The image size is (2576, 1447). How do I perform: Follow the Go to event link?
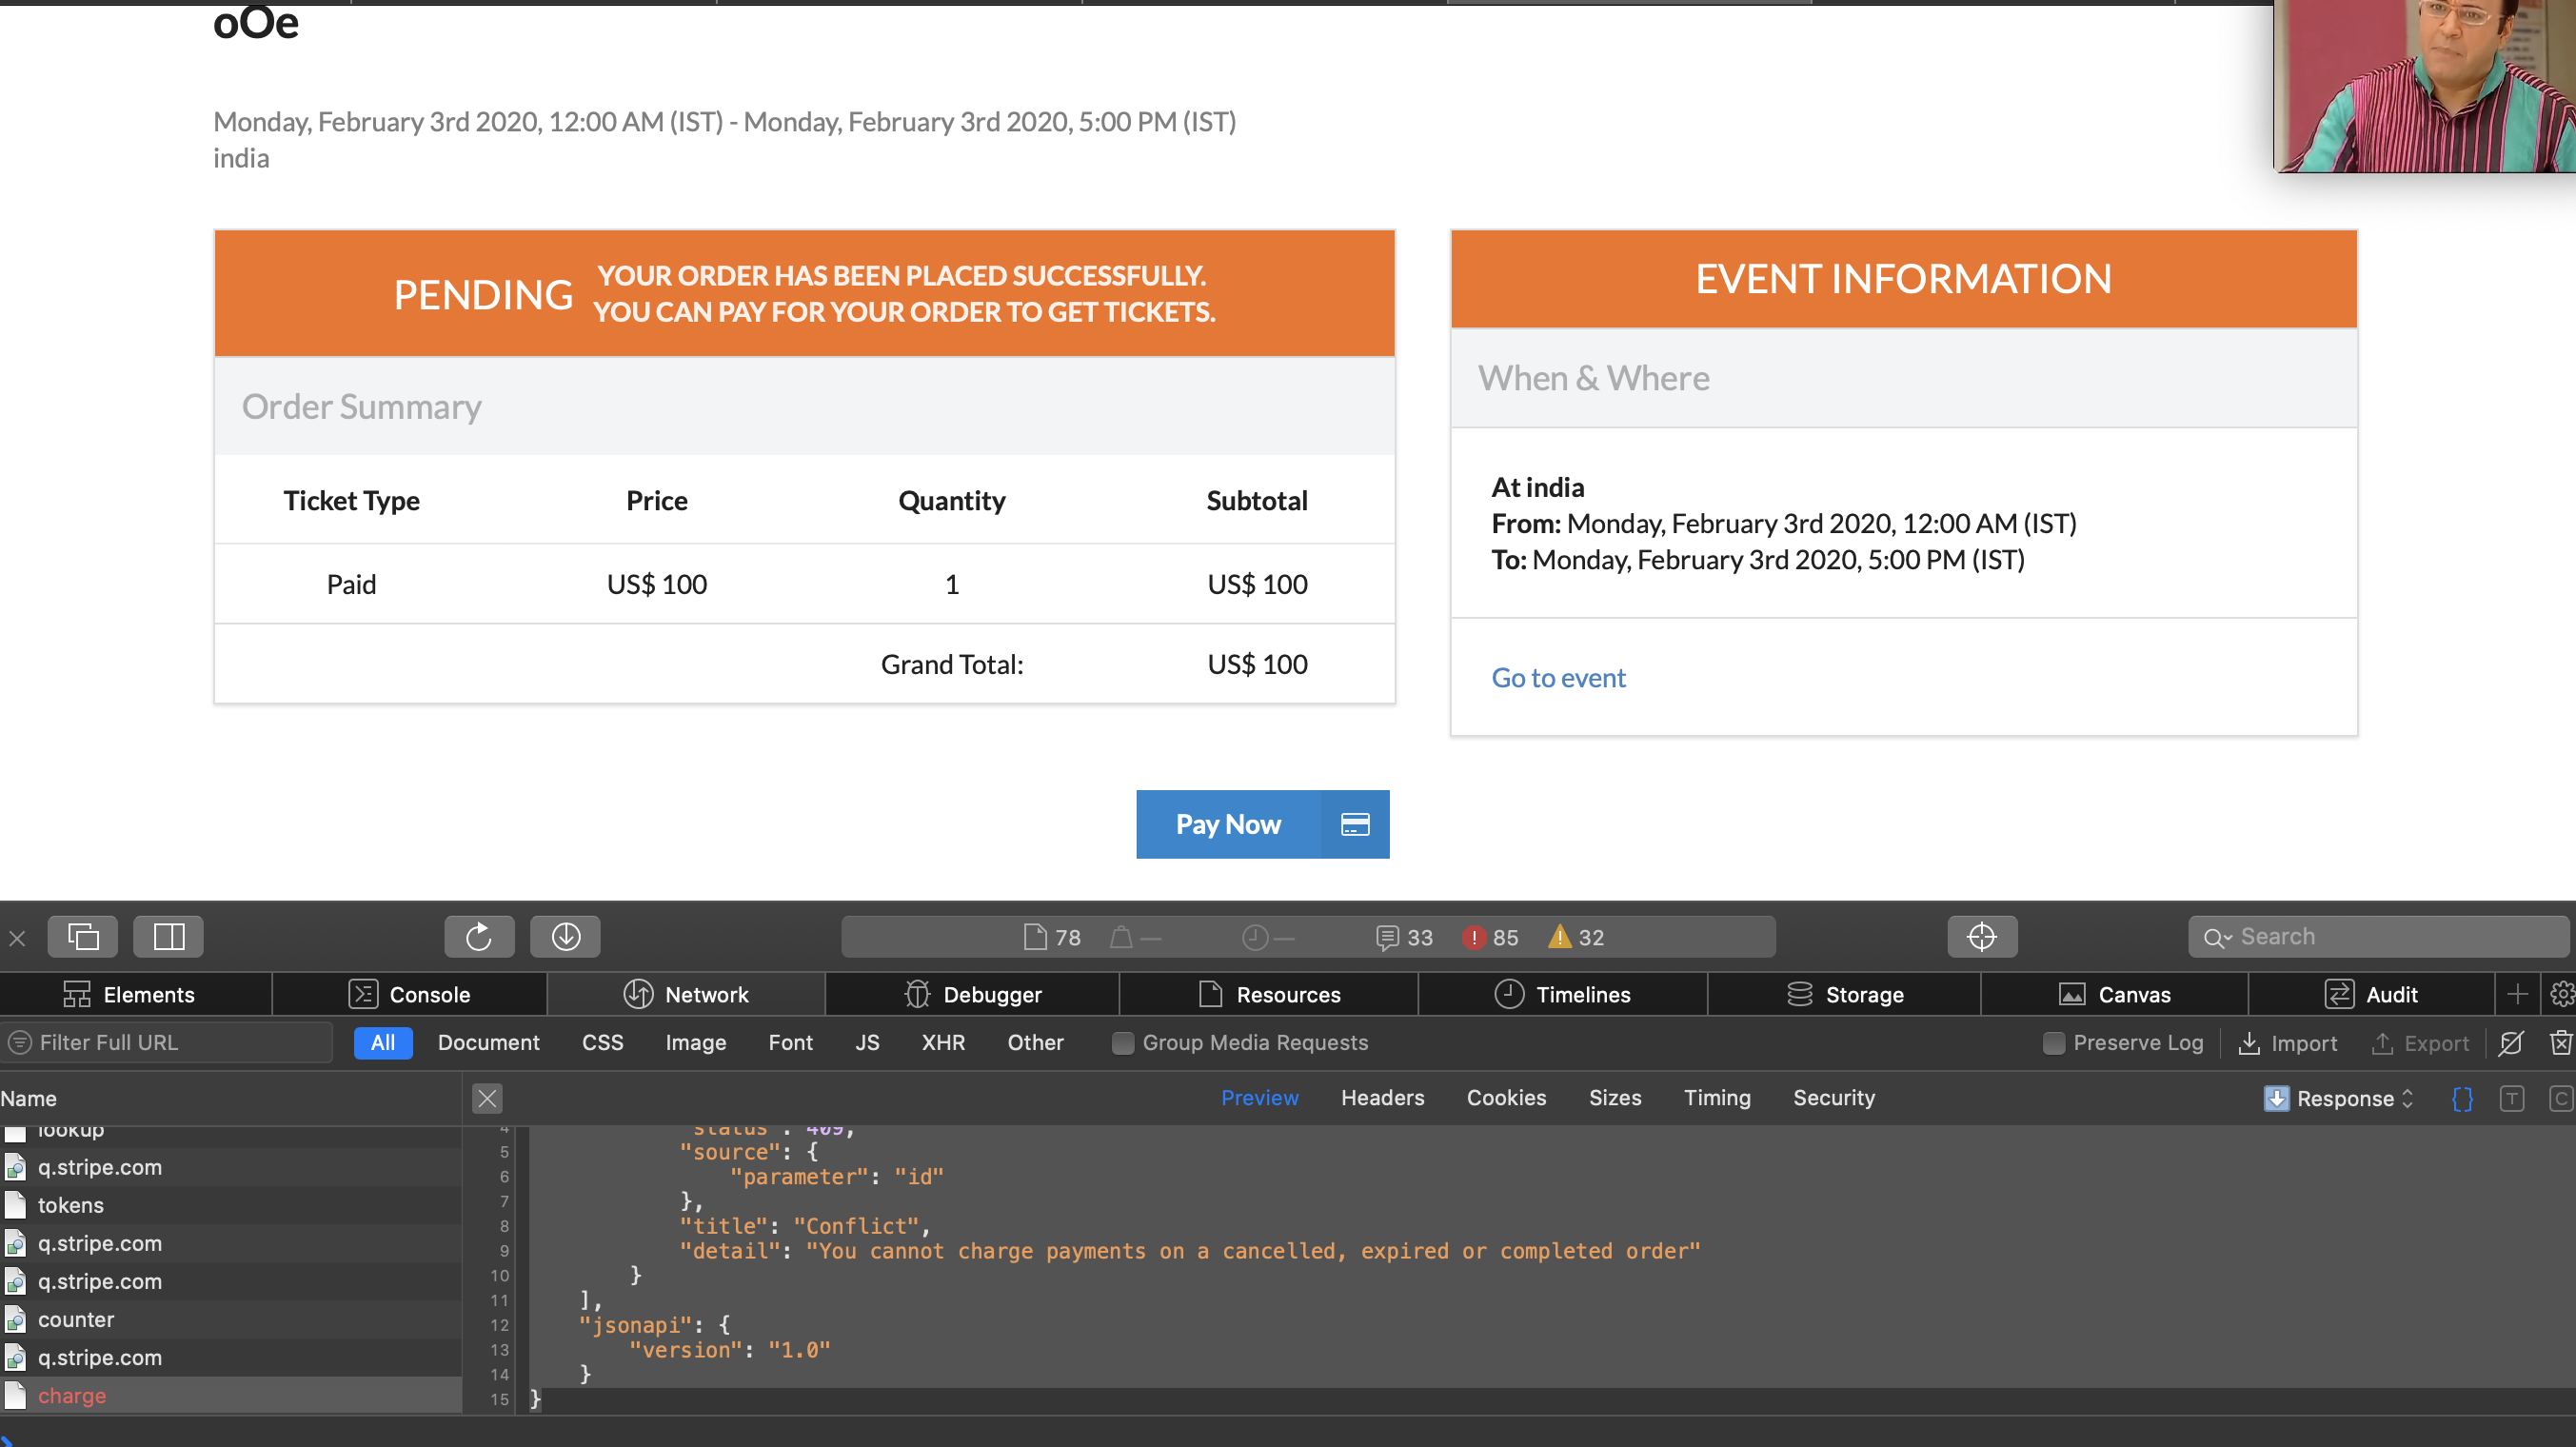coord(1558,677)
